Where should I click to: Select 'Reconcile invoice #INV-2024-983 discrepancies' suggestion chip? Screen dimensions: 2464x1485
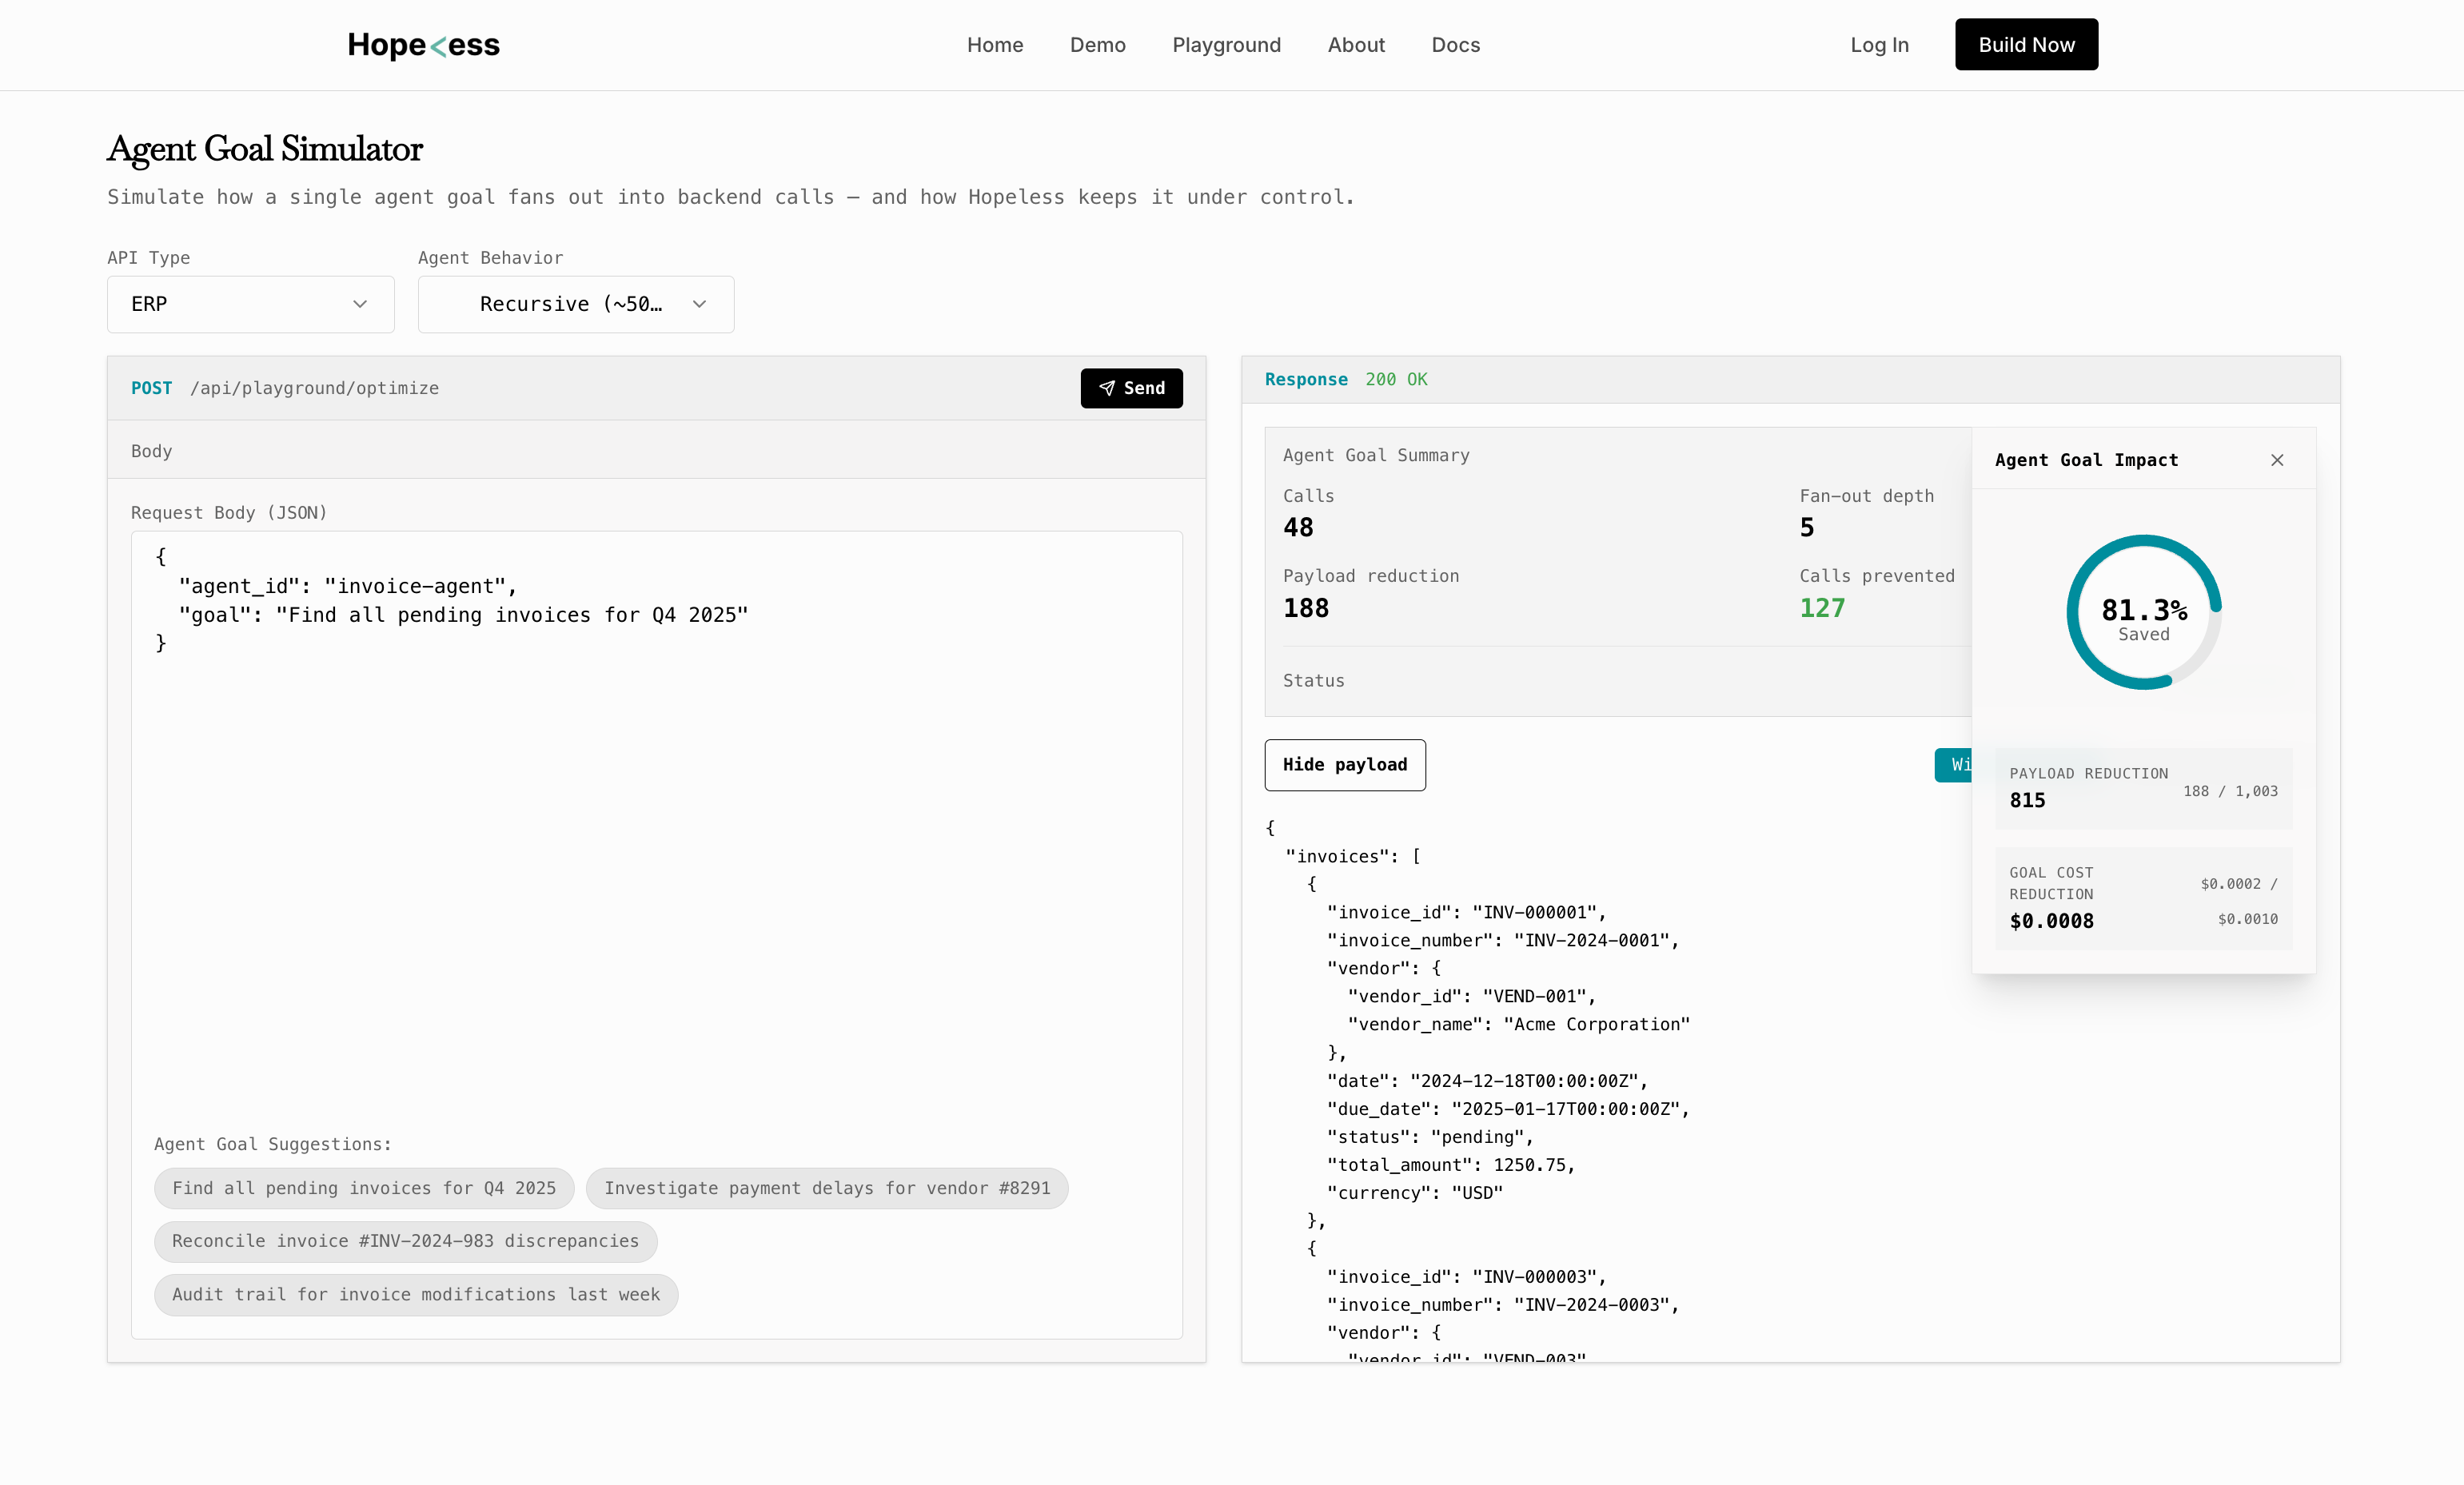click(405, 1241)
